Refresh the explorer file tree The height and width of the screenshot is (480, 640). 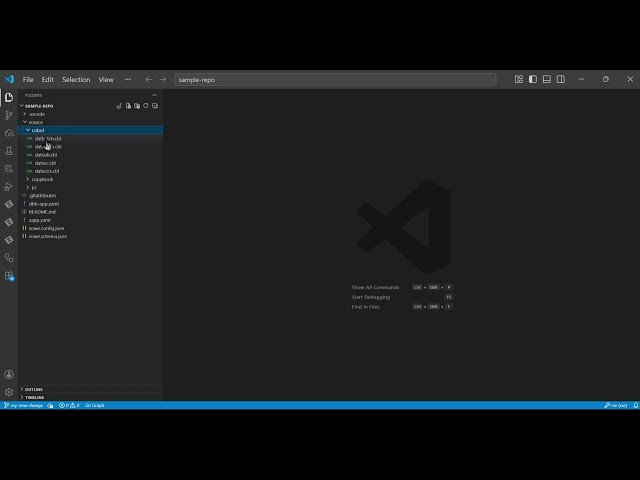pos(146,106)
